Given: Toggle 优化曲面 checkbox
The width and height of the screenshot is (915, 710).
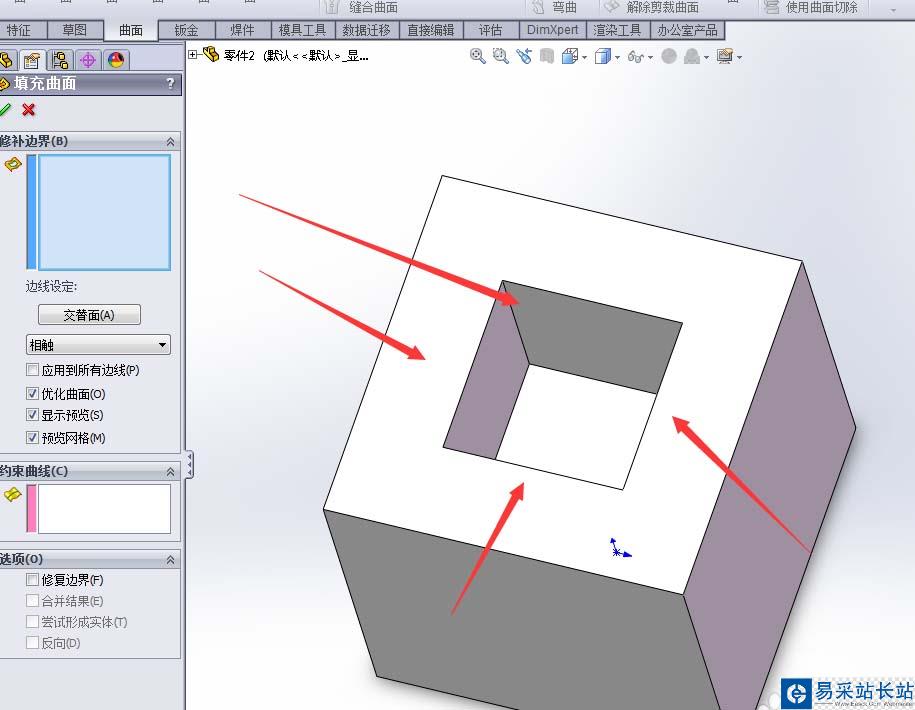Looking at the screenshot, I should point(33,394).
